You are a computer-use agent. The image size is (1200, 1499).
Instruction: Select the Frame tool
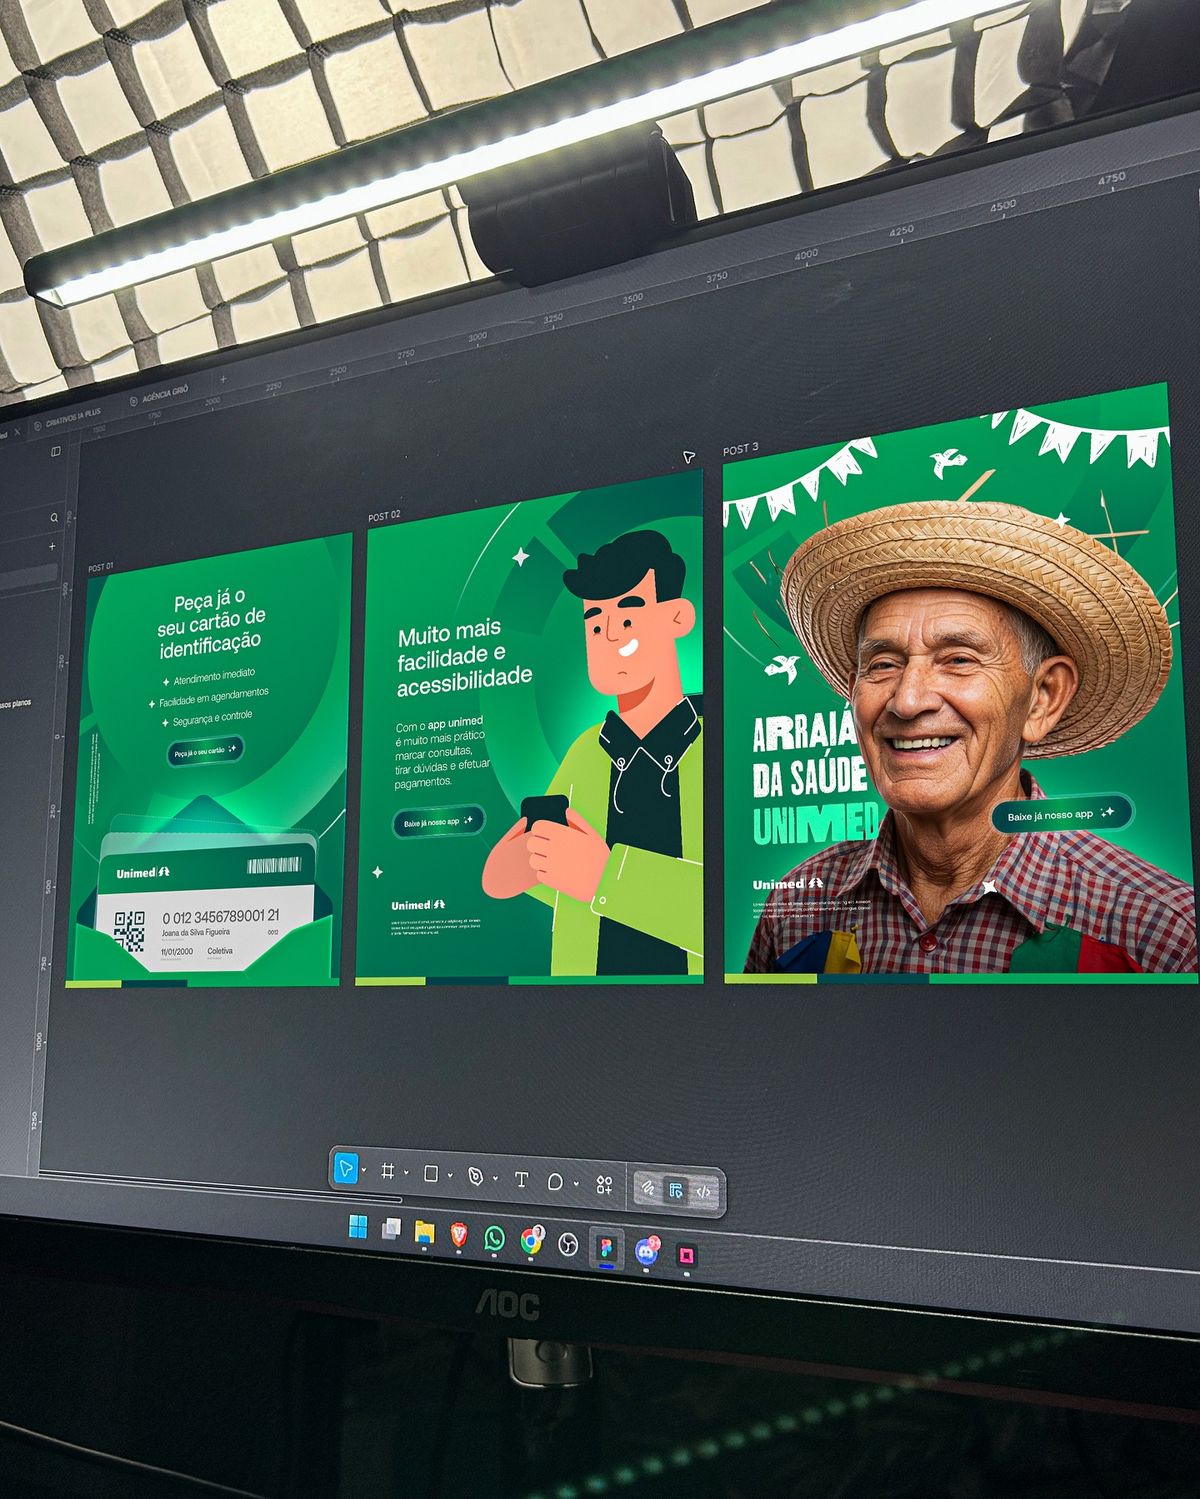coord(388,1171)
